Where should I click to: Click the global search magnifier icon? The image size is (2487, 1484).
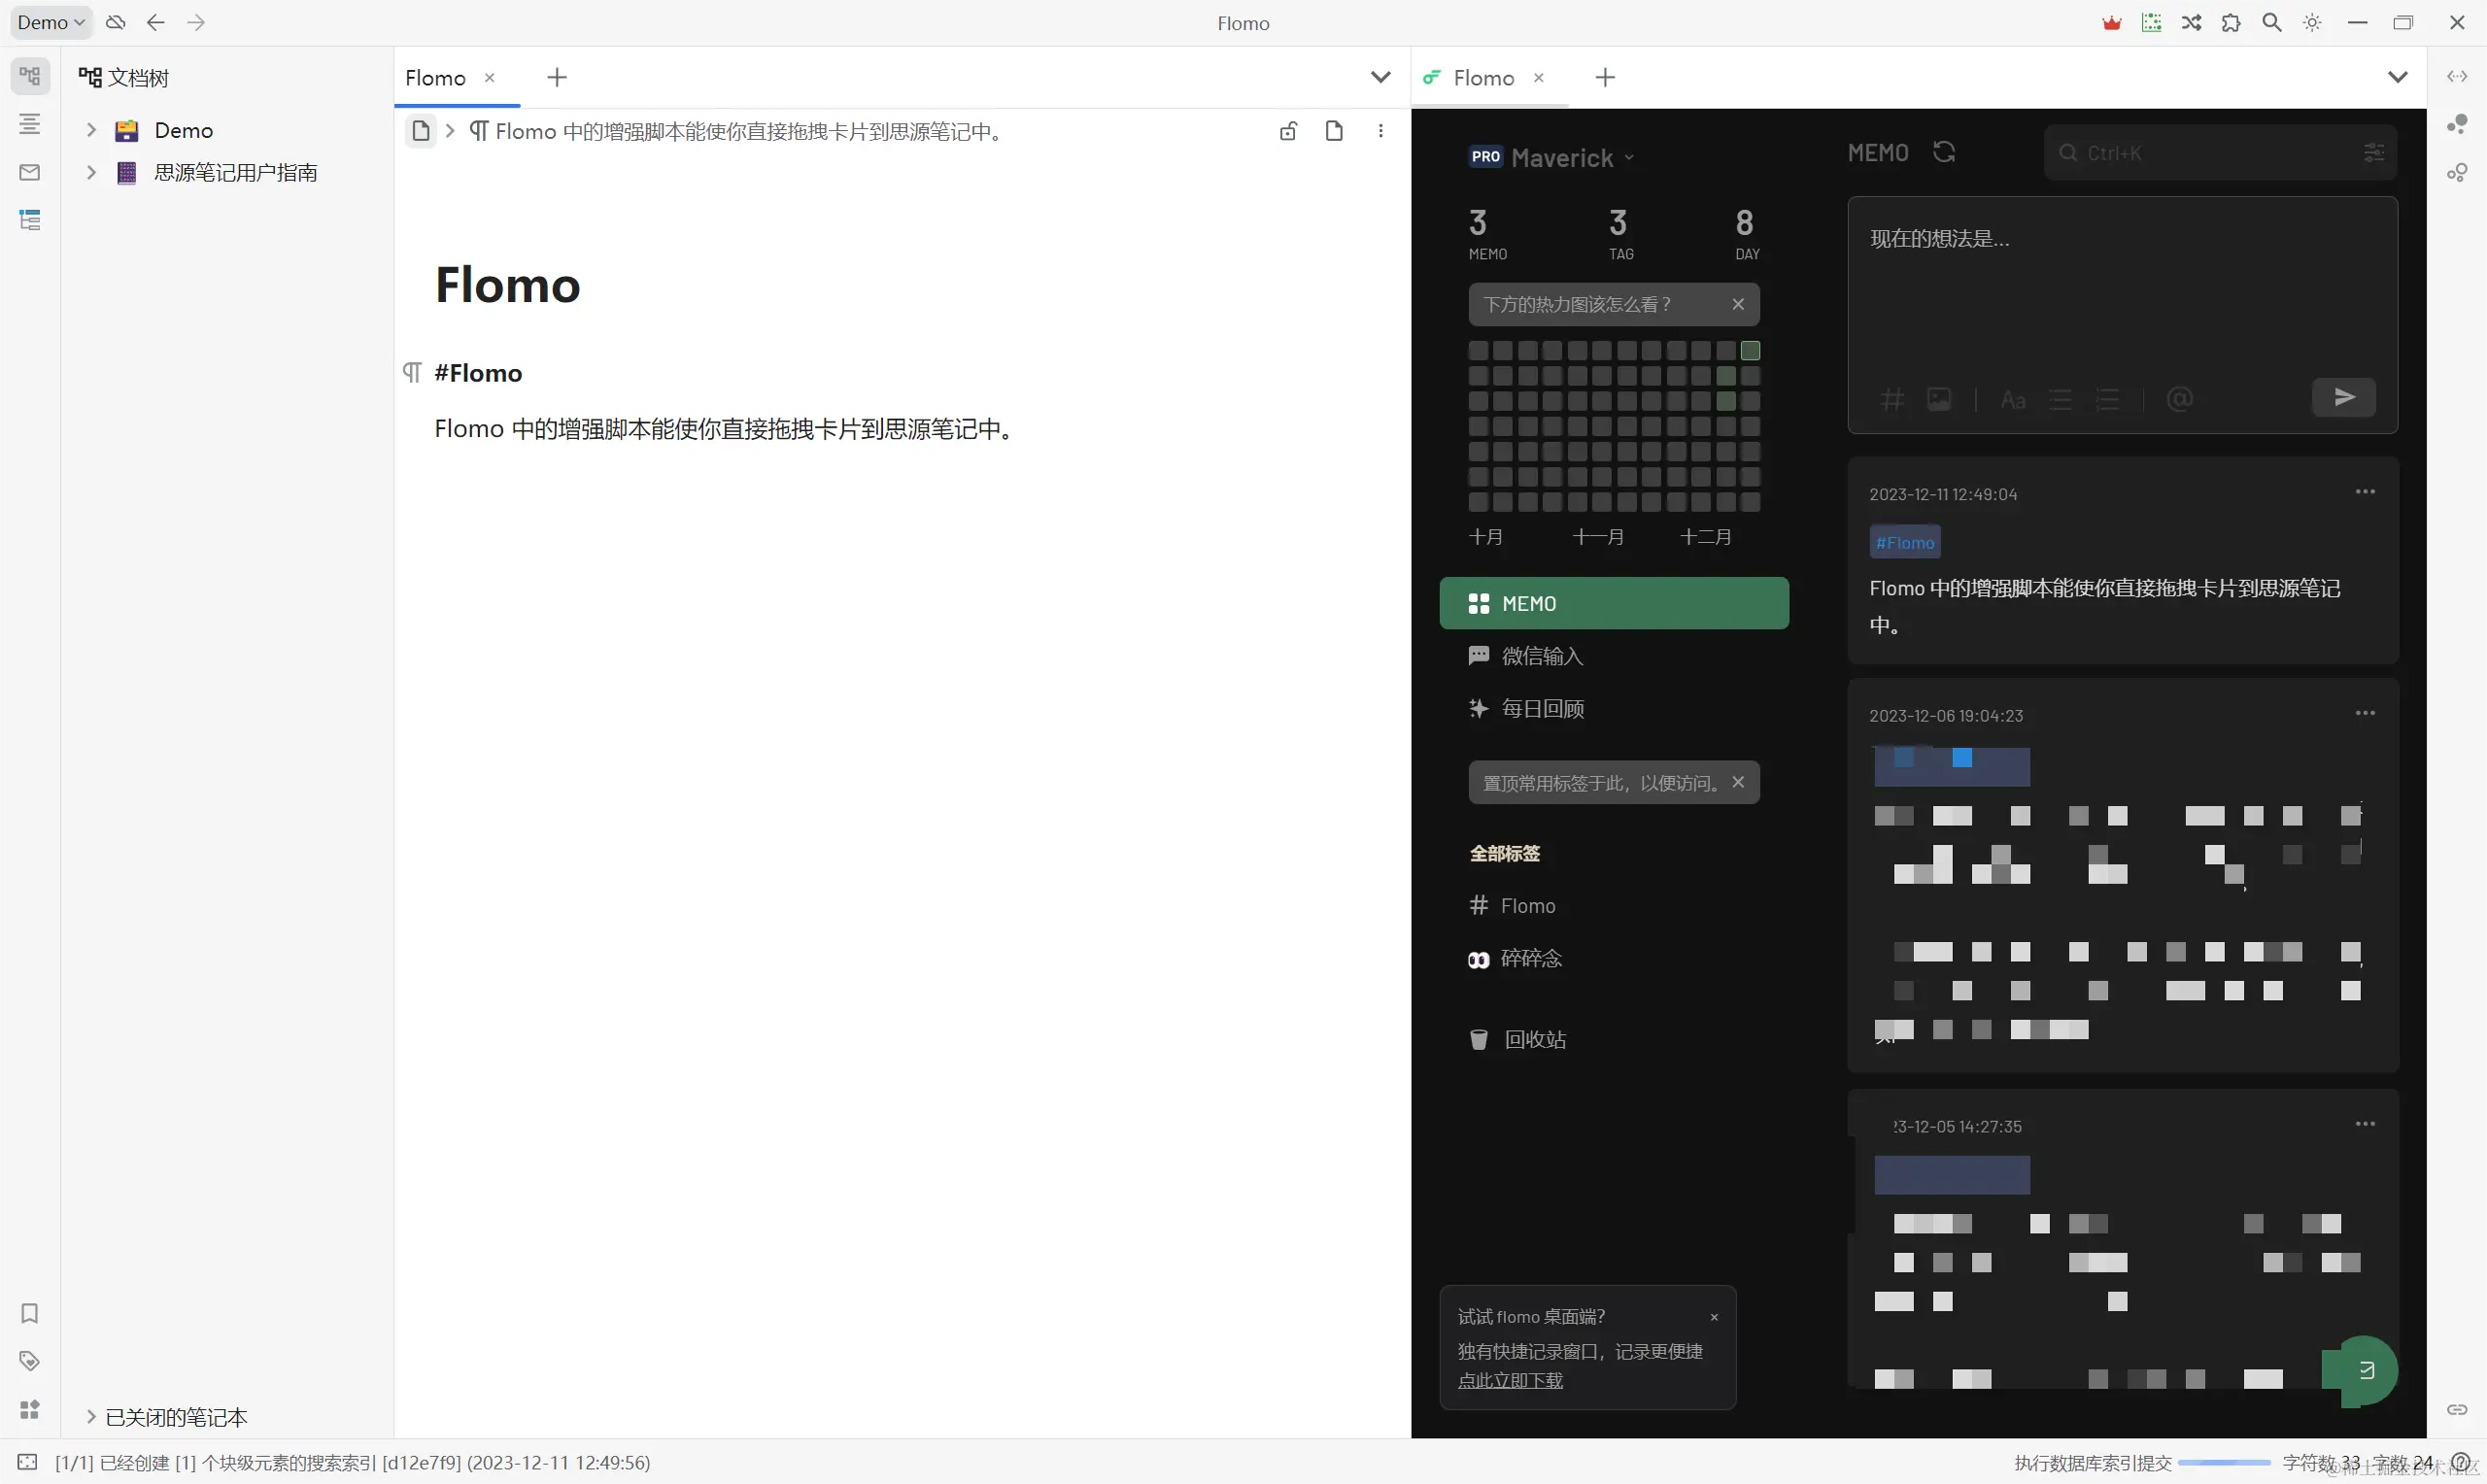pyautogui.click(x=2272, y=23)
